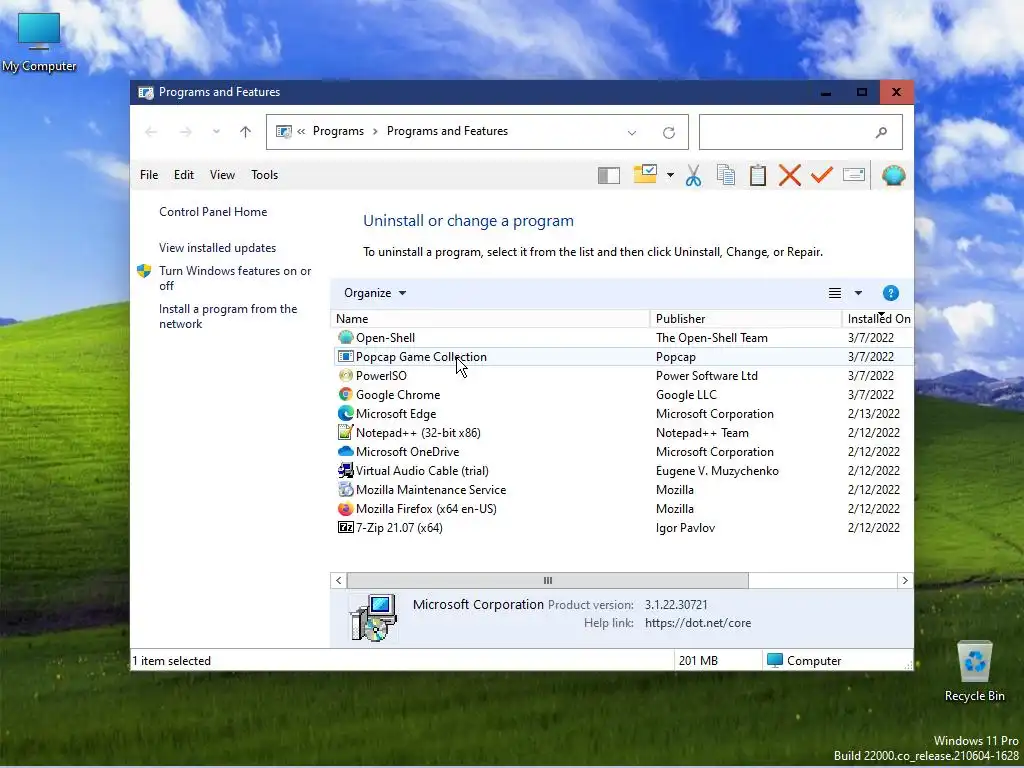Expand the folder options dropdown arrow

tap(670, 175)
